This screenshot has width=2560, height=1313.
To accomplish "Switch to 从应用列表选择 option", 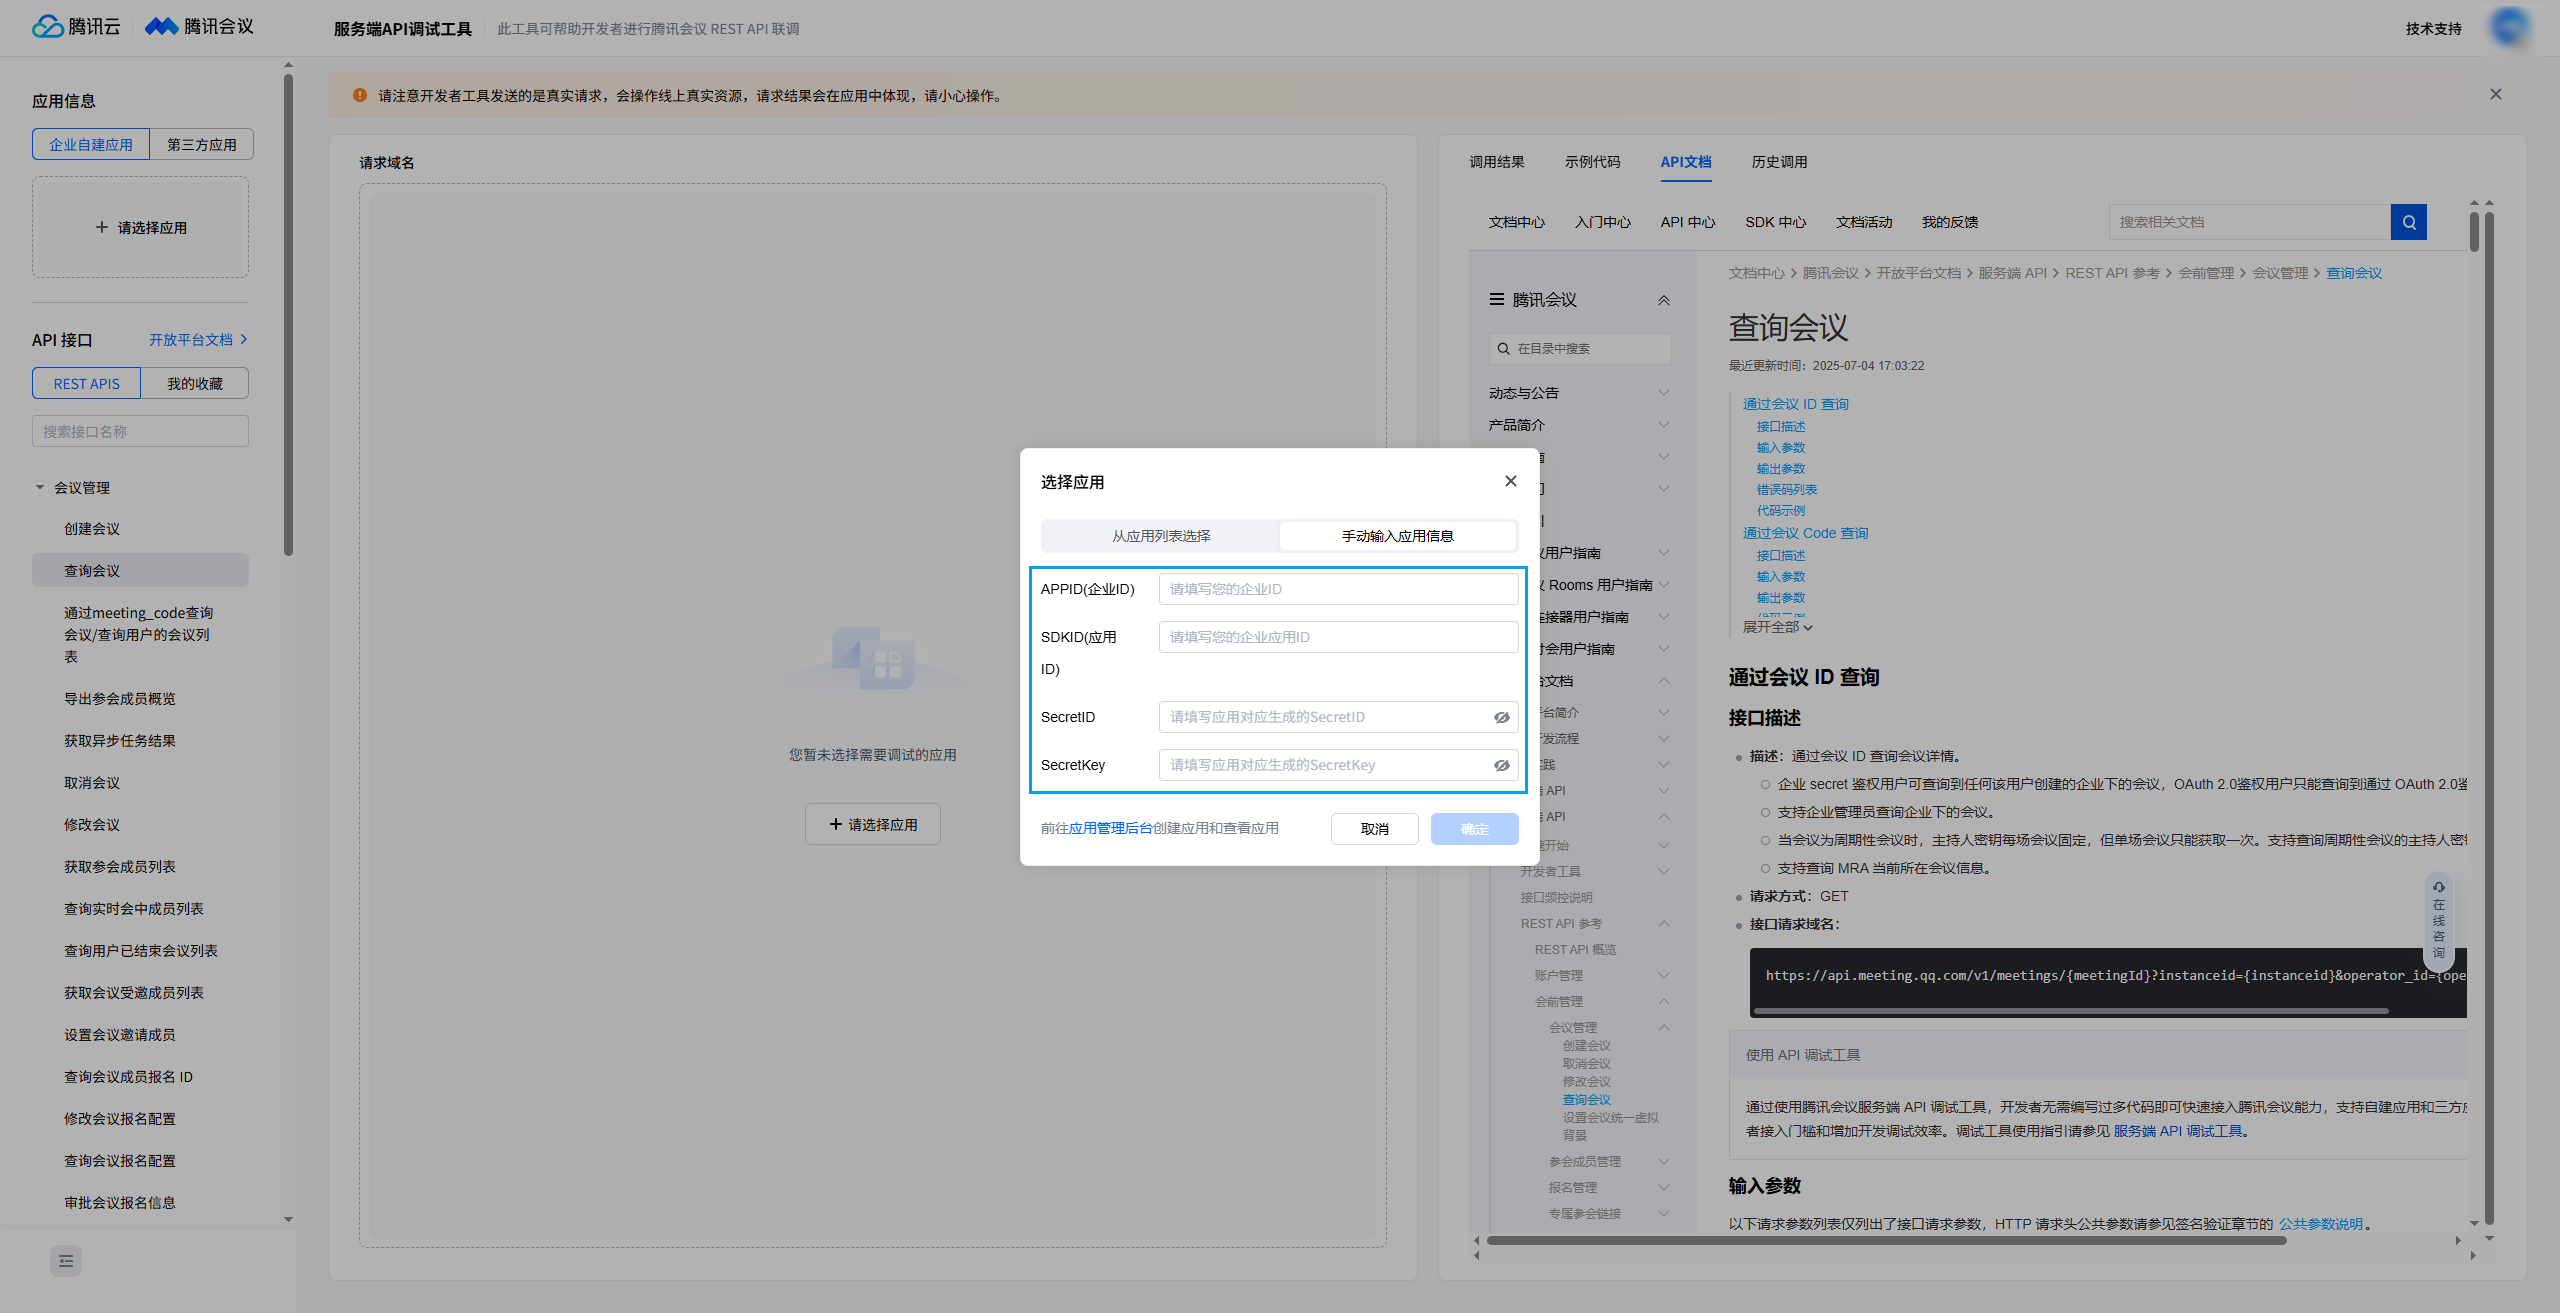I will click(x=1161, y=536).
